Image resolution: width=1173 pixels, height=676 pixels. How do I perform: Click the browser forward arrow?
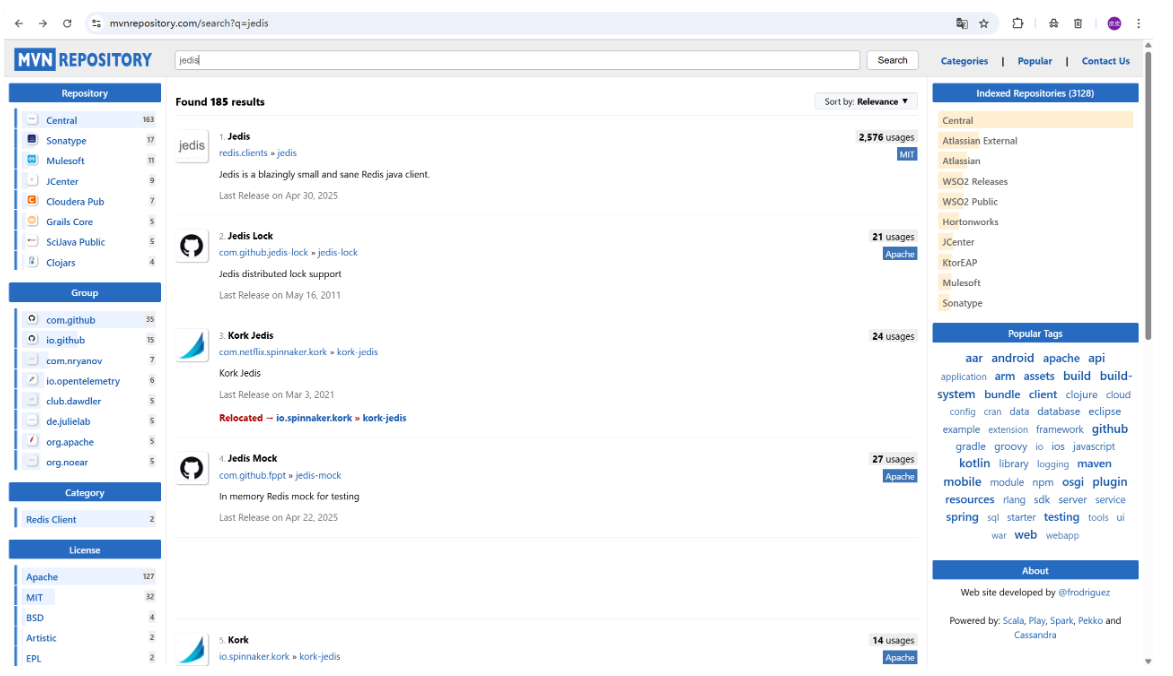point(43,23)
